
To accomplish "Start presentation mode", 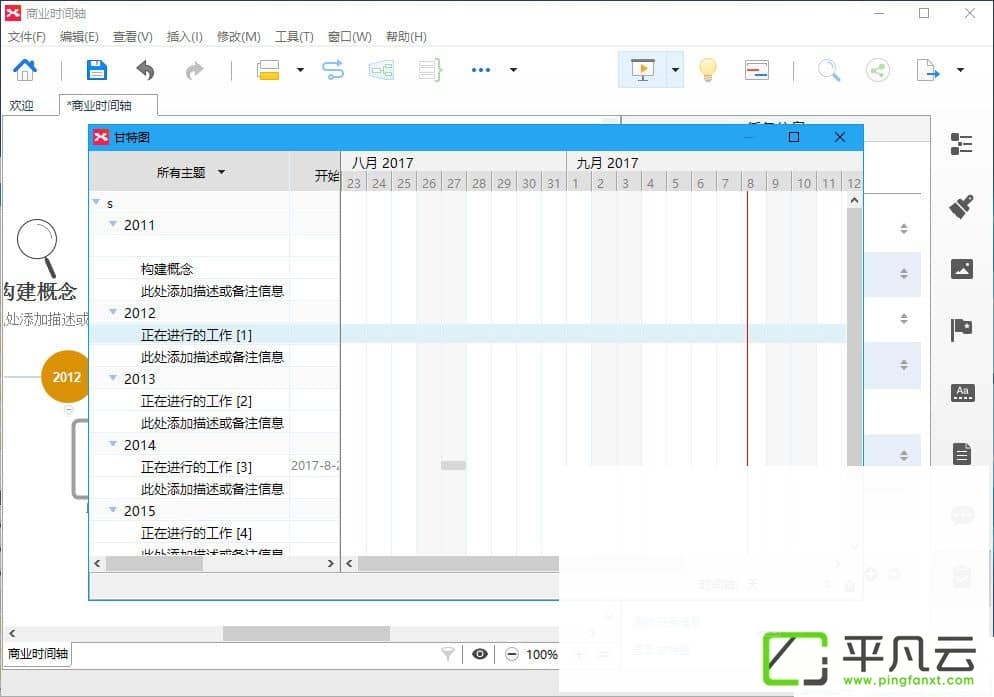I will (x=643, y=70).
